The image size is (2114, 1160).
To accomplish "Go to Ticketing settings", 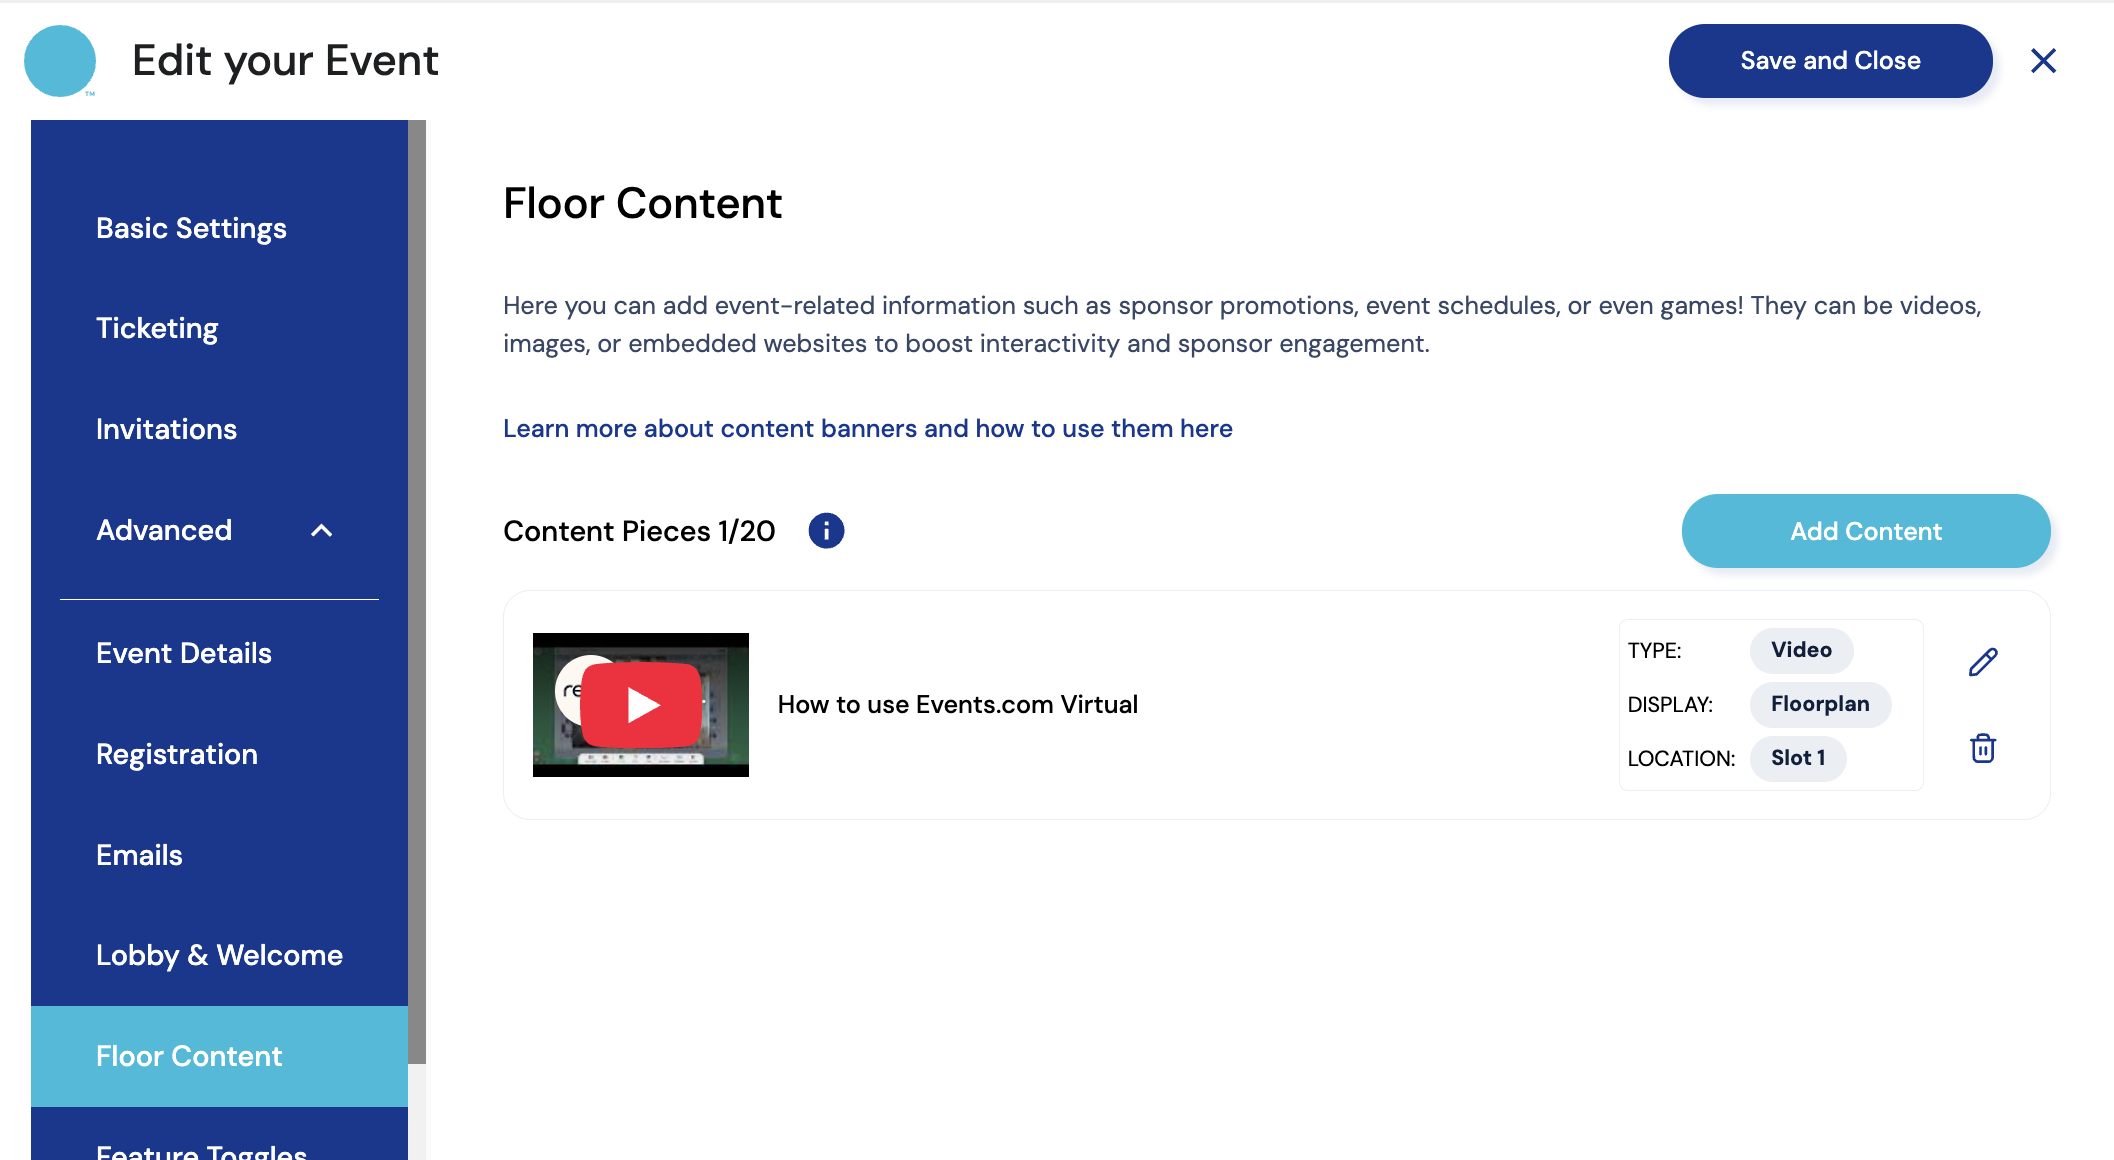I will pos(157,329).
